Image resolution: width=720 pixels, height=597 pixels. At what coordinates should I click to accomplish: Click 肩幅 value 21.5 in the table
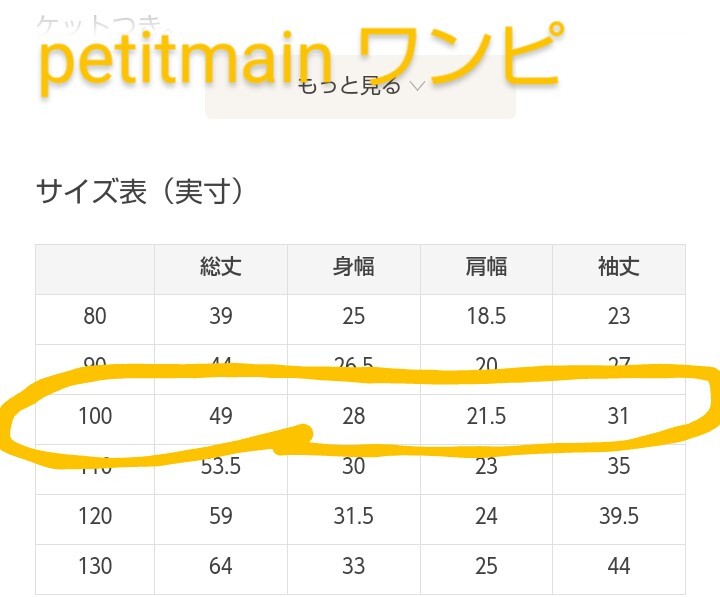click(486, 416)
